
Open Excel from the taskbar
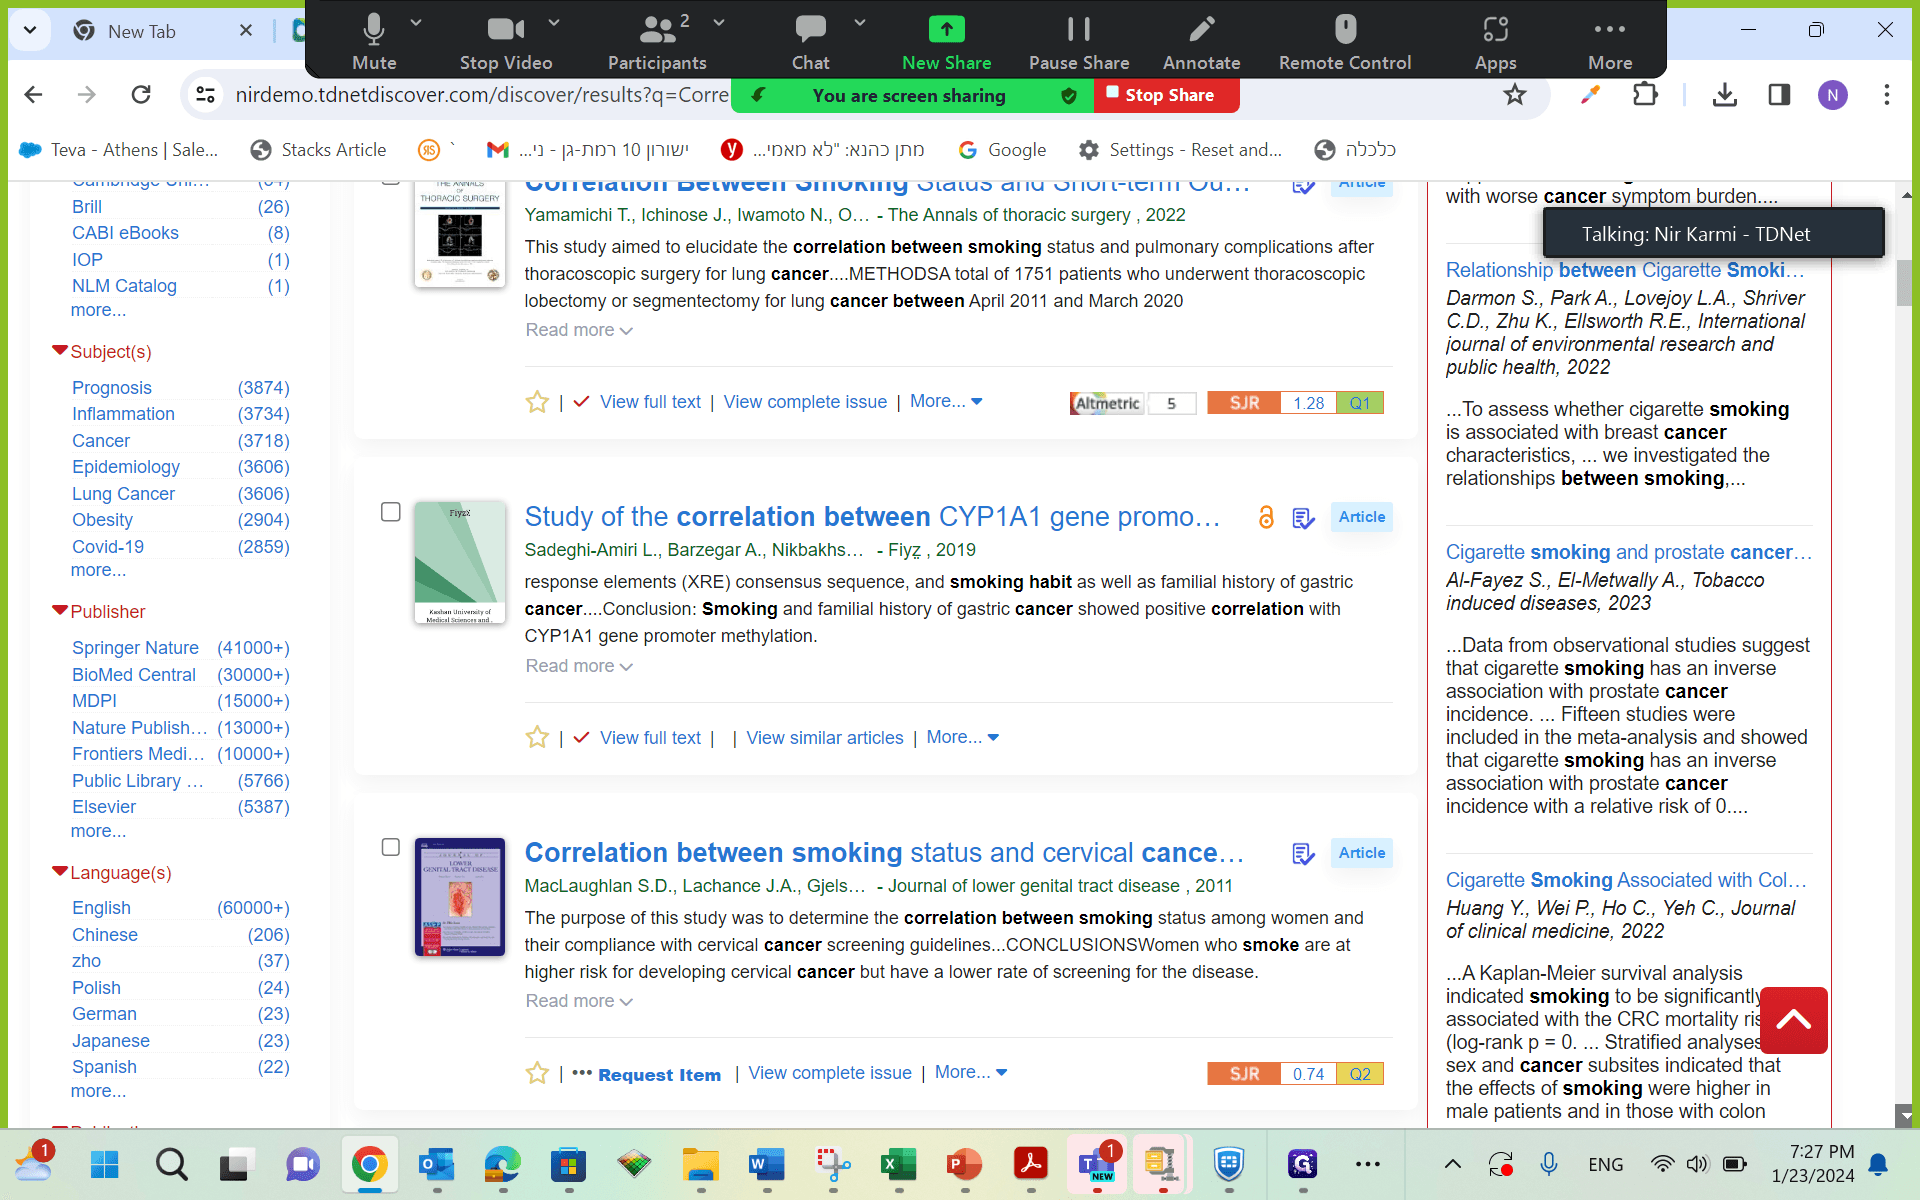click(x=898, y=1164)
